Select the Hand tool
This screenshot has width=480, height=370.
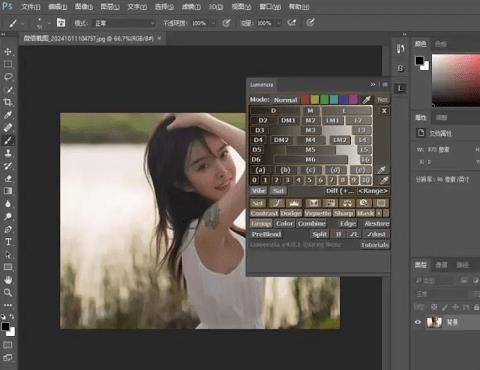[x=8, y=280]
